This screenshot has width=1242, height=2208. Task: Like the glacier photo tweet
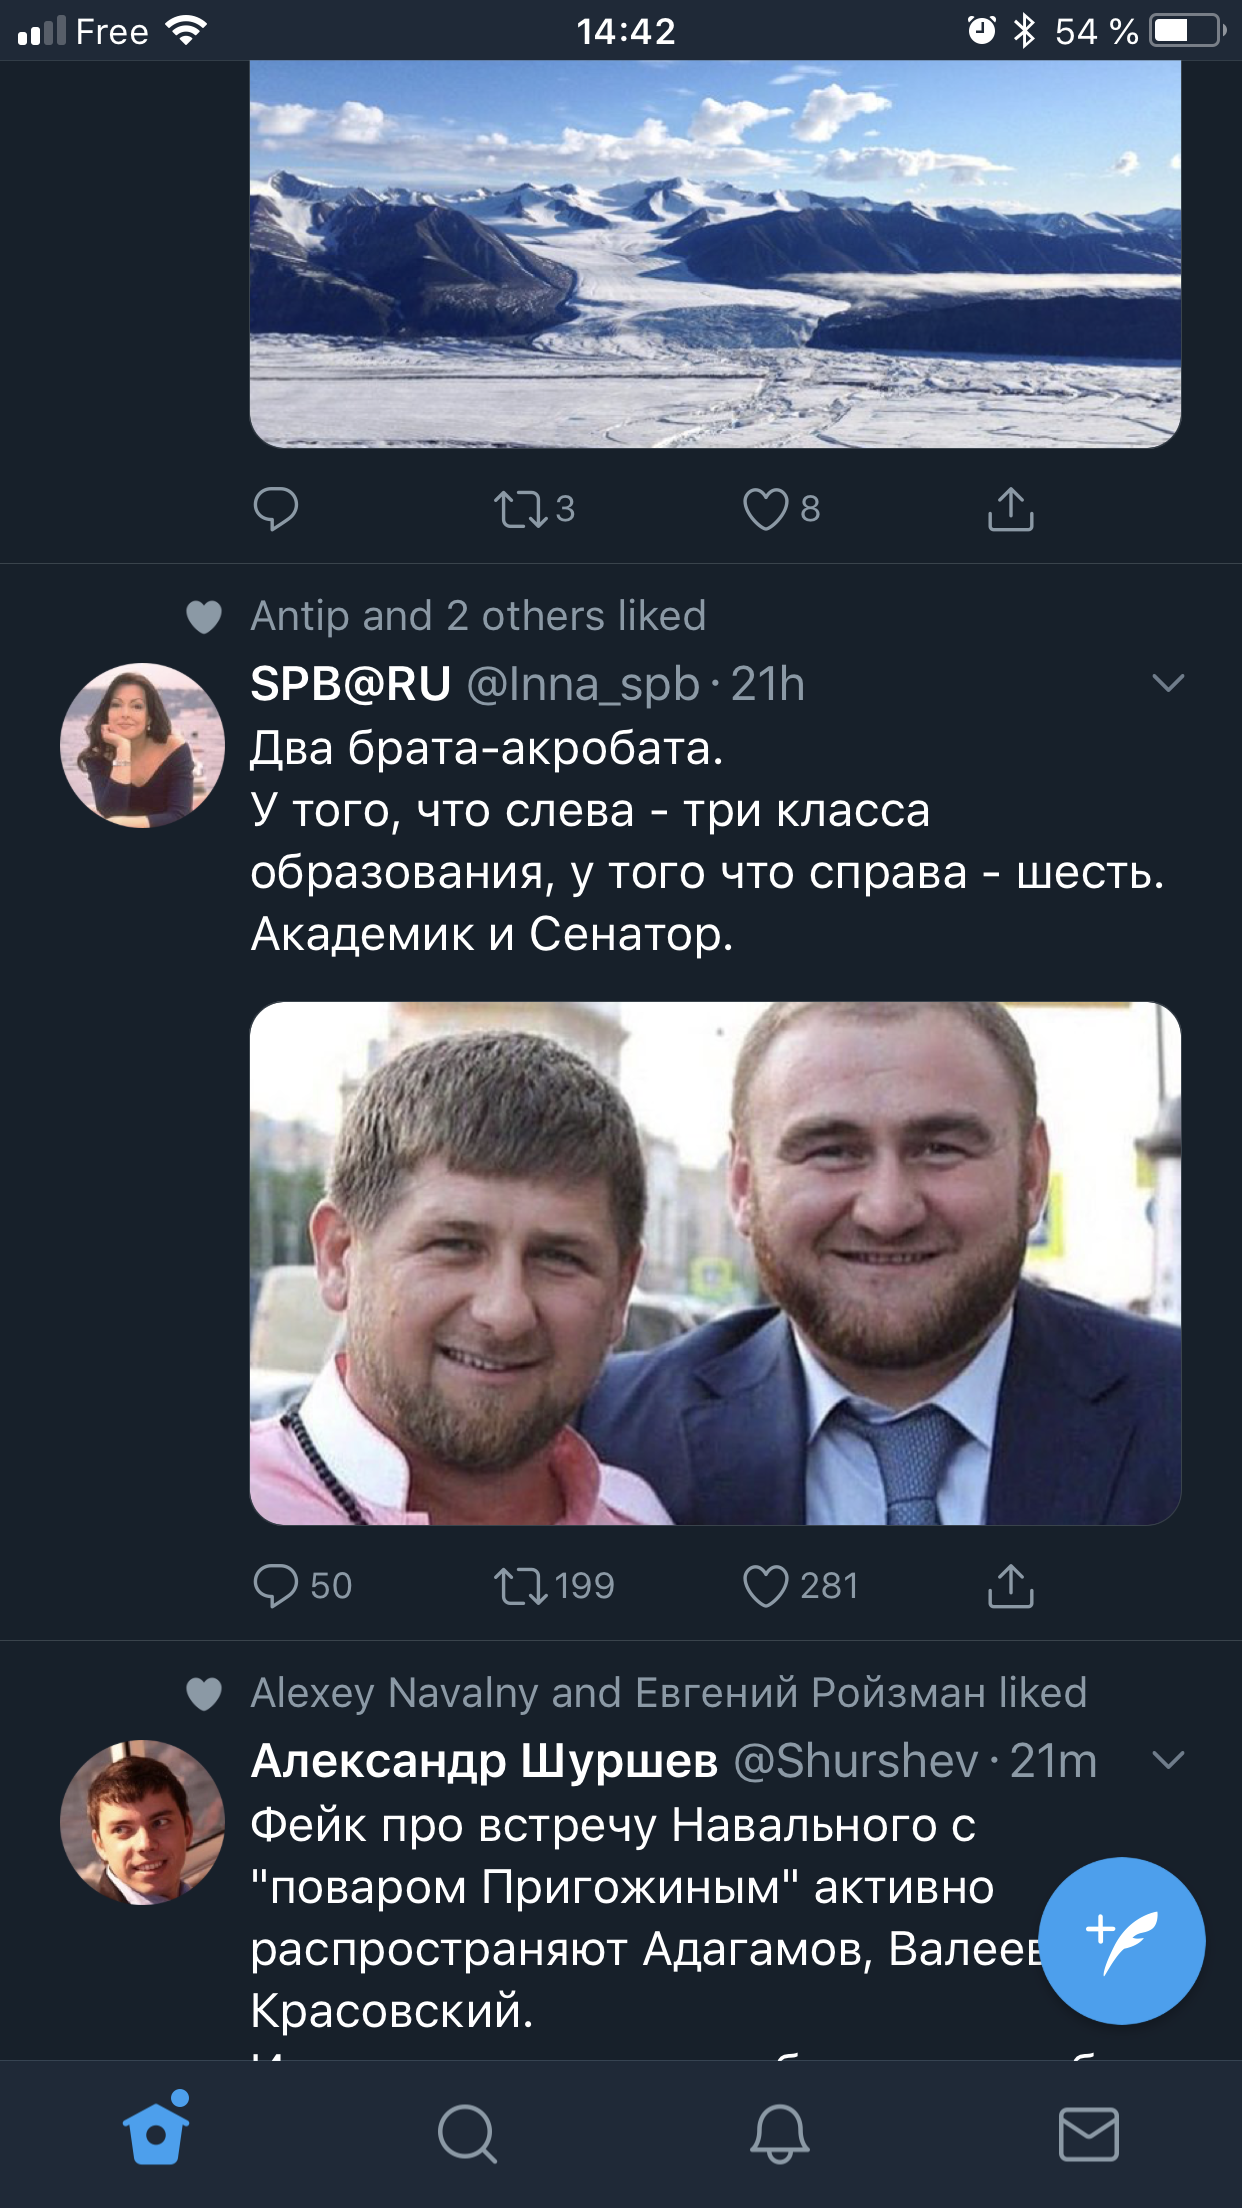coord(766,509)
